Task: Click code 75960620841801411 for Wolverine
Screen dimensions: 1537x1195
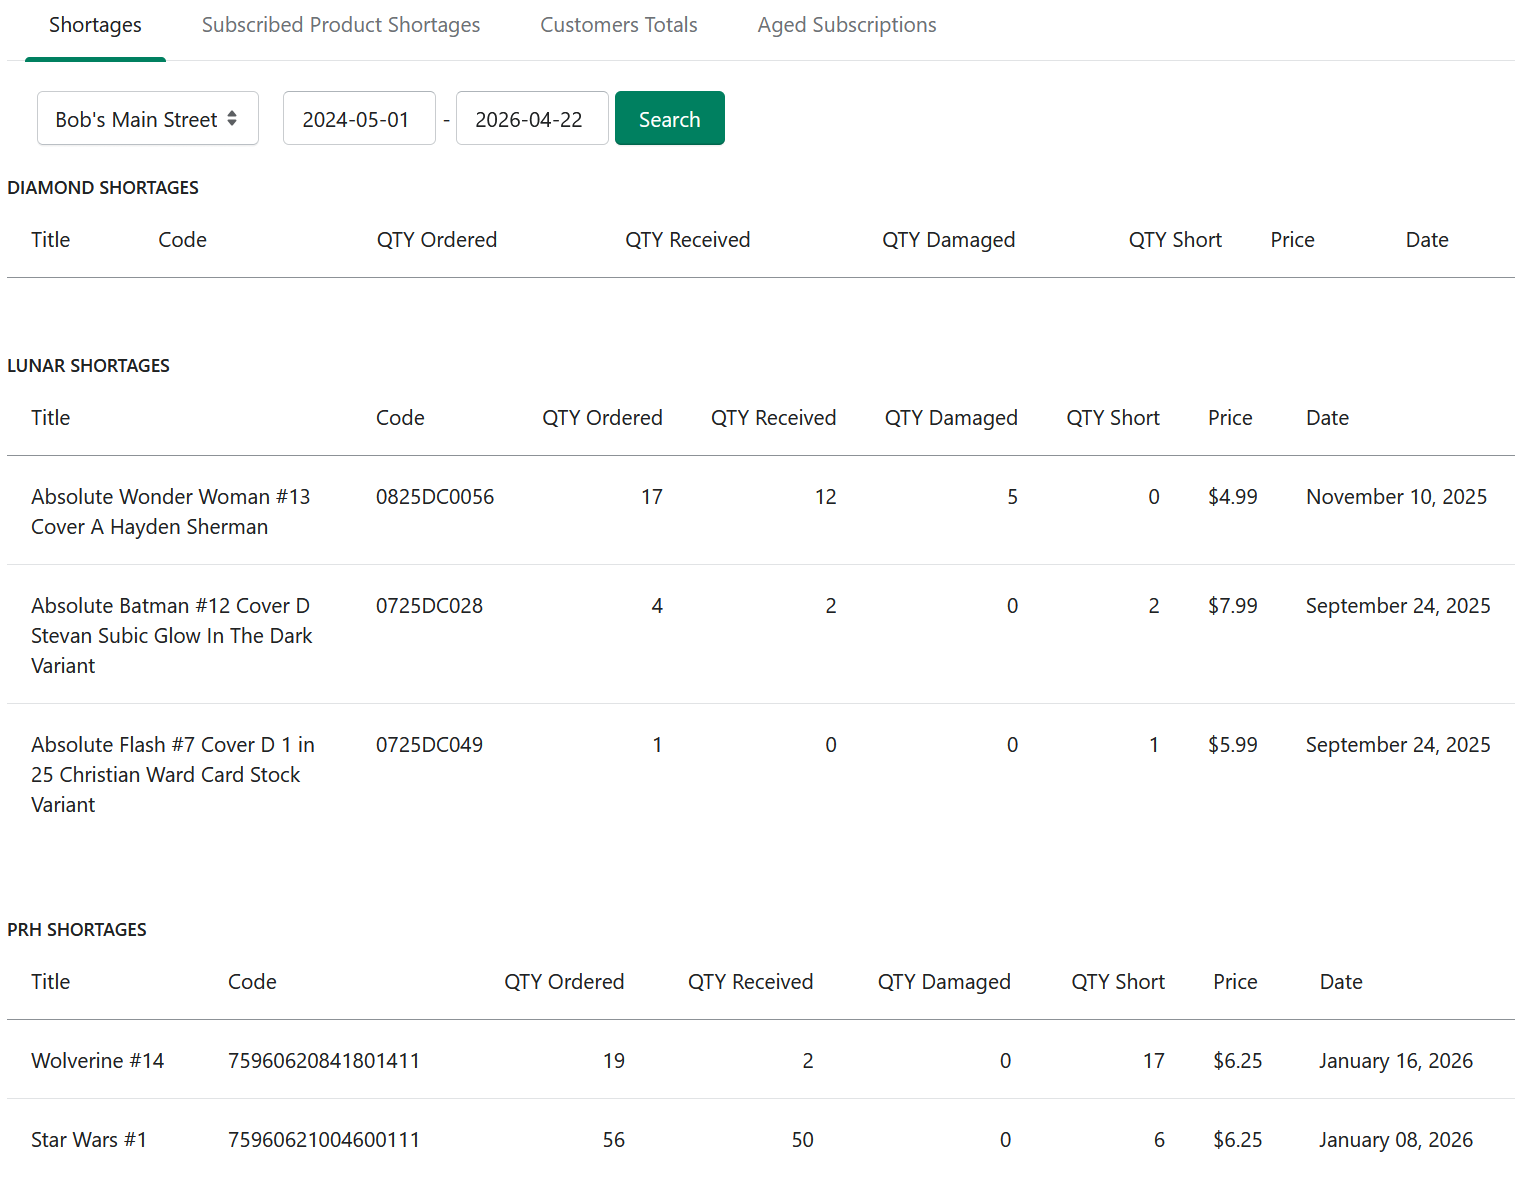Action: tap(324, 1061)
